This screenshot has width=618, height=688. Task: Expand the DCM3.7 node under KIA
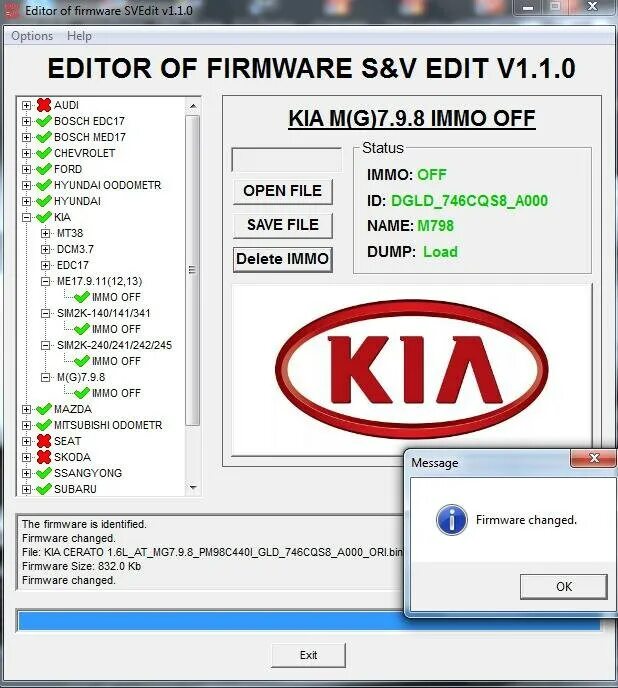click(45, 249)
